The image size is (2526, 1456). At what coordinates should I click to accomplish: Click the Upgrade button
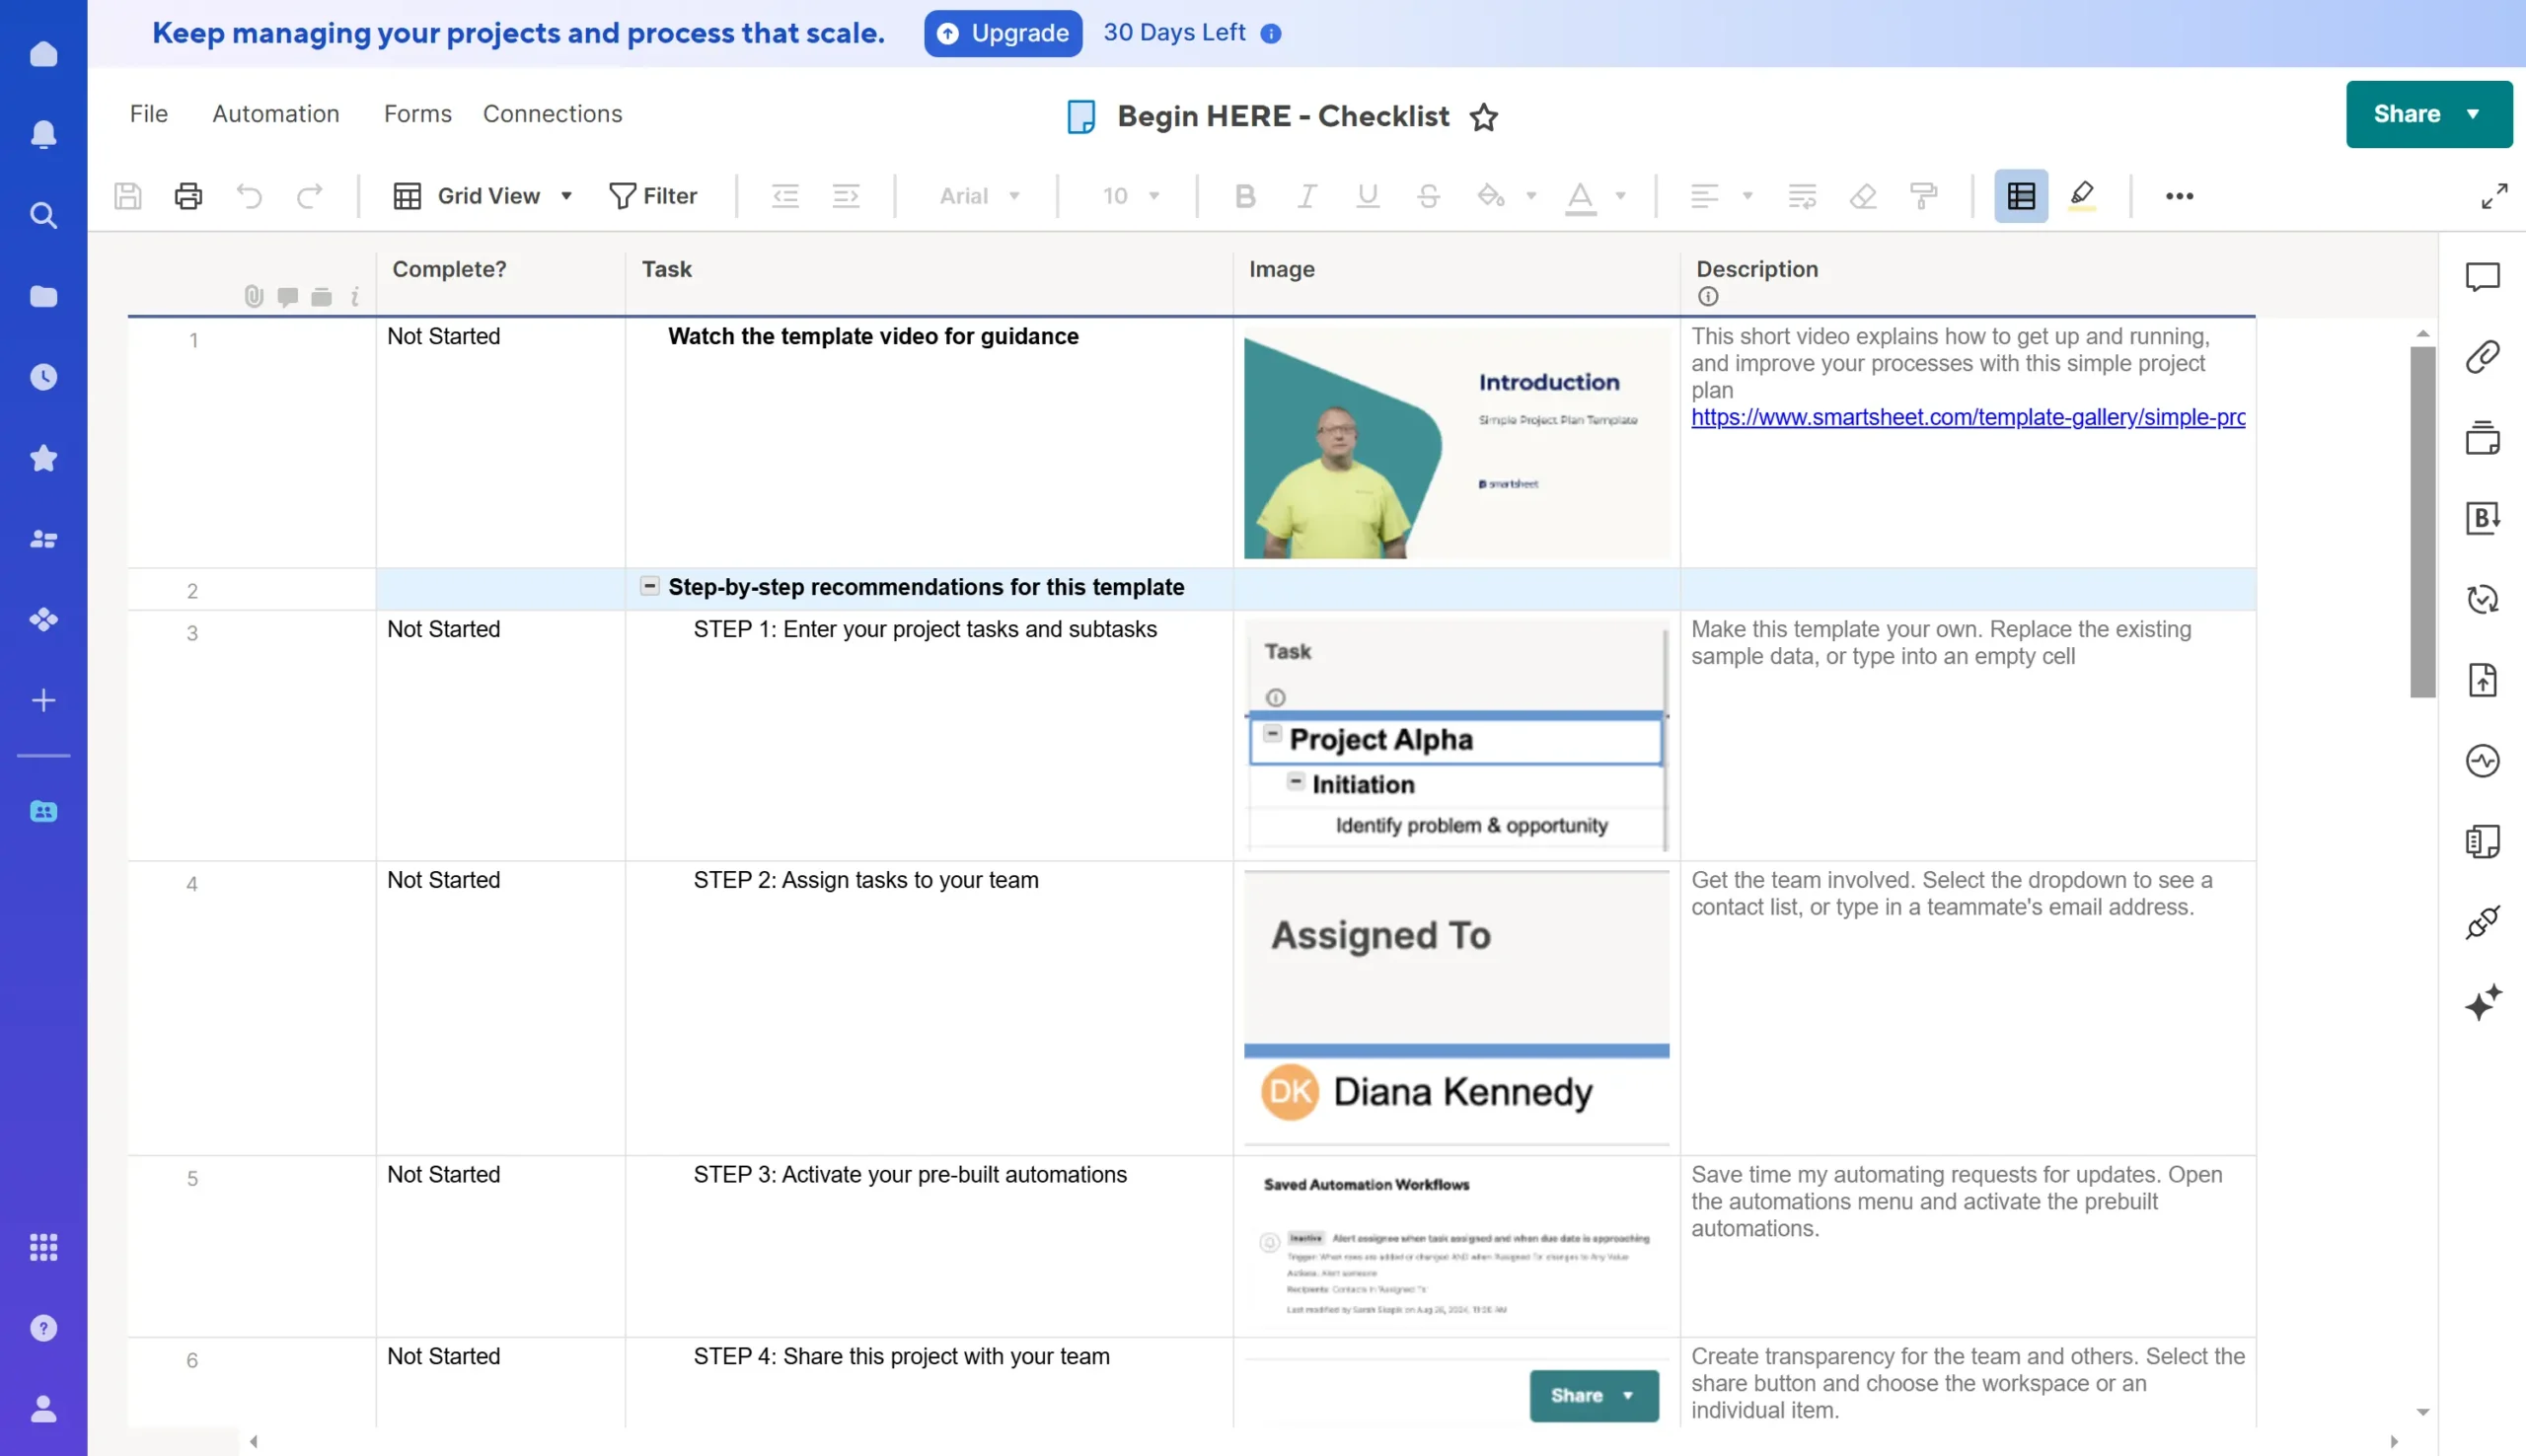point(1003,33)
